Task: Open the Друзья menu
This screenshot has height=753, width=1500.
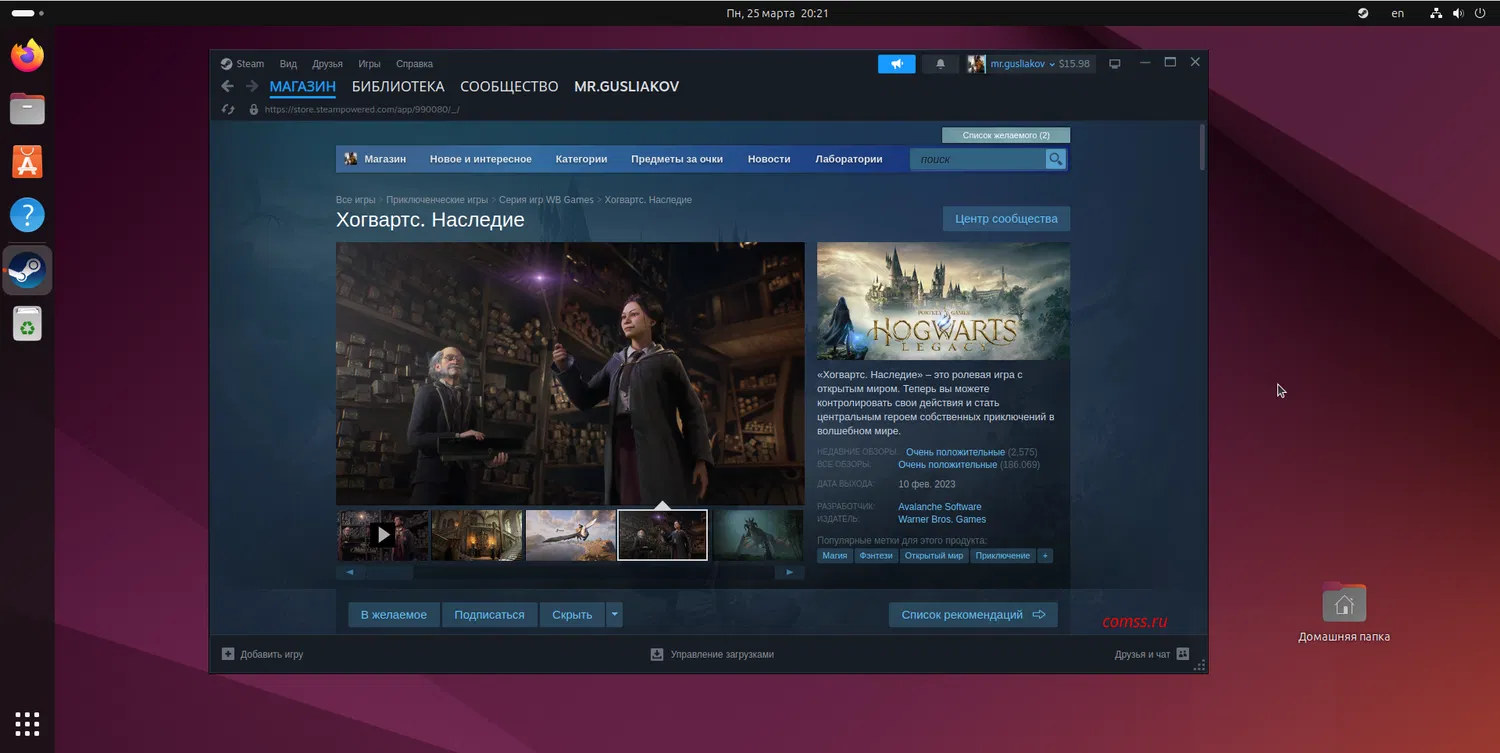Action: click(x=327, y=64)
